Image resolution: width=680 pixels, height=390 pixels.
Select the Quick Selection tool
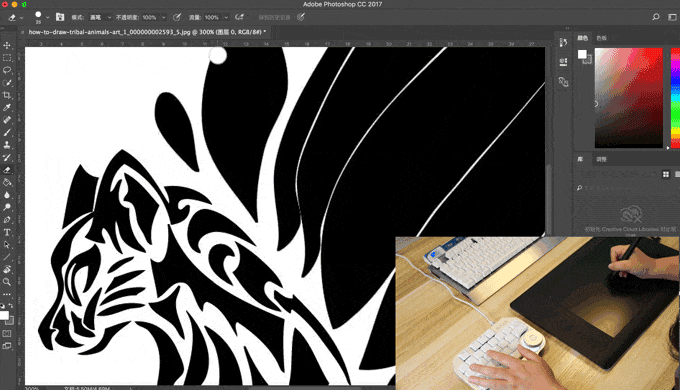(x=7, y=83)
